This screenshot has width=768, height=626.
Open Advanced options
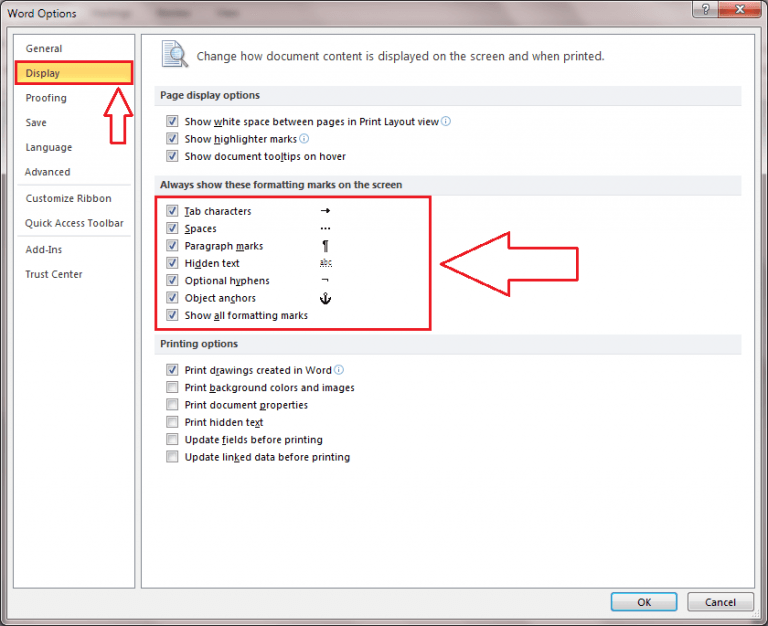tap(74, 172)
